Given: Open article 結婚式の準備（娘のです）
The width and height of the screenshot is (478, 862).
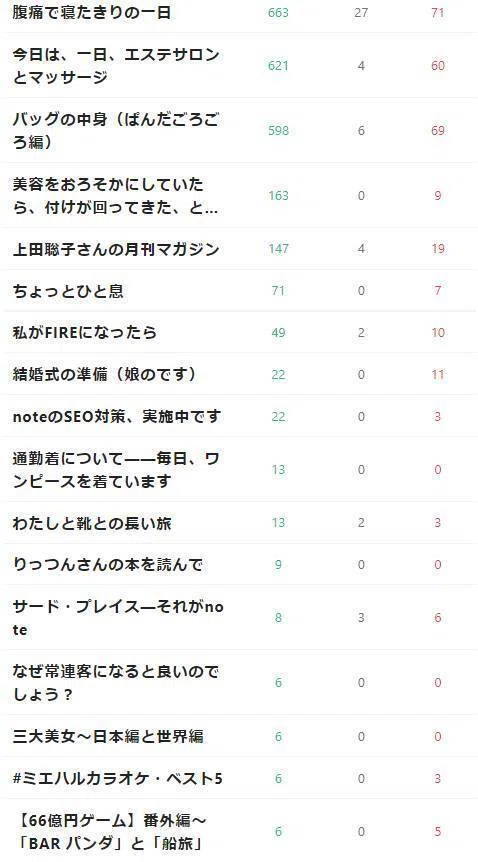Looking at the screenshot, I should (x=105, y=374).
